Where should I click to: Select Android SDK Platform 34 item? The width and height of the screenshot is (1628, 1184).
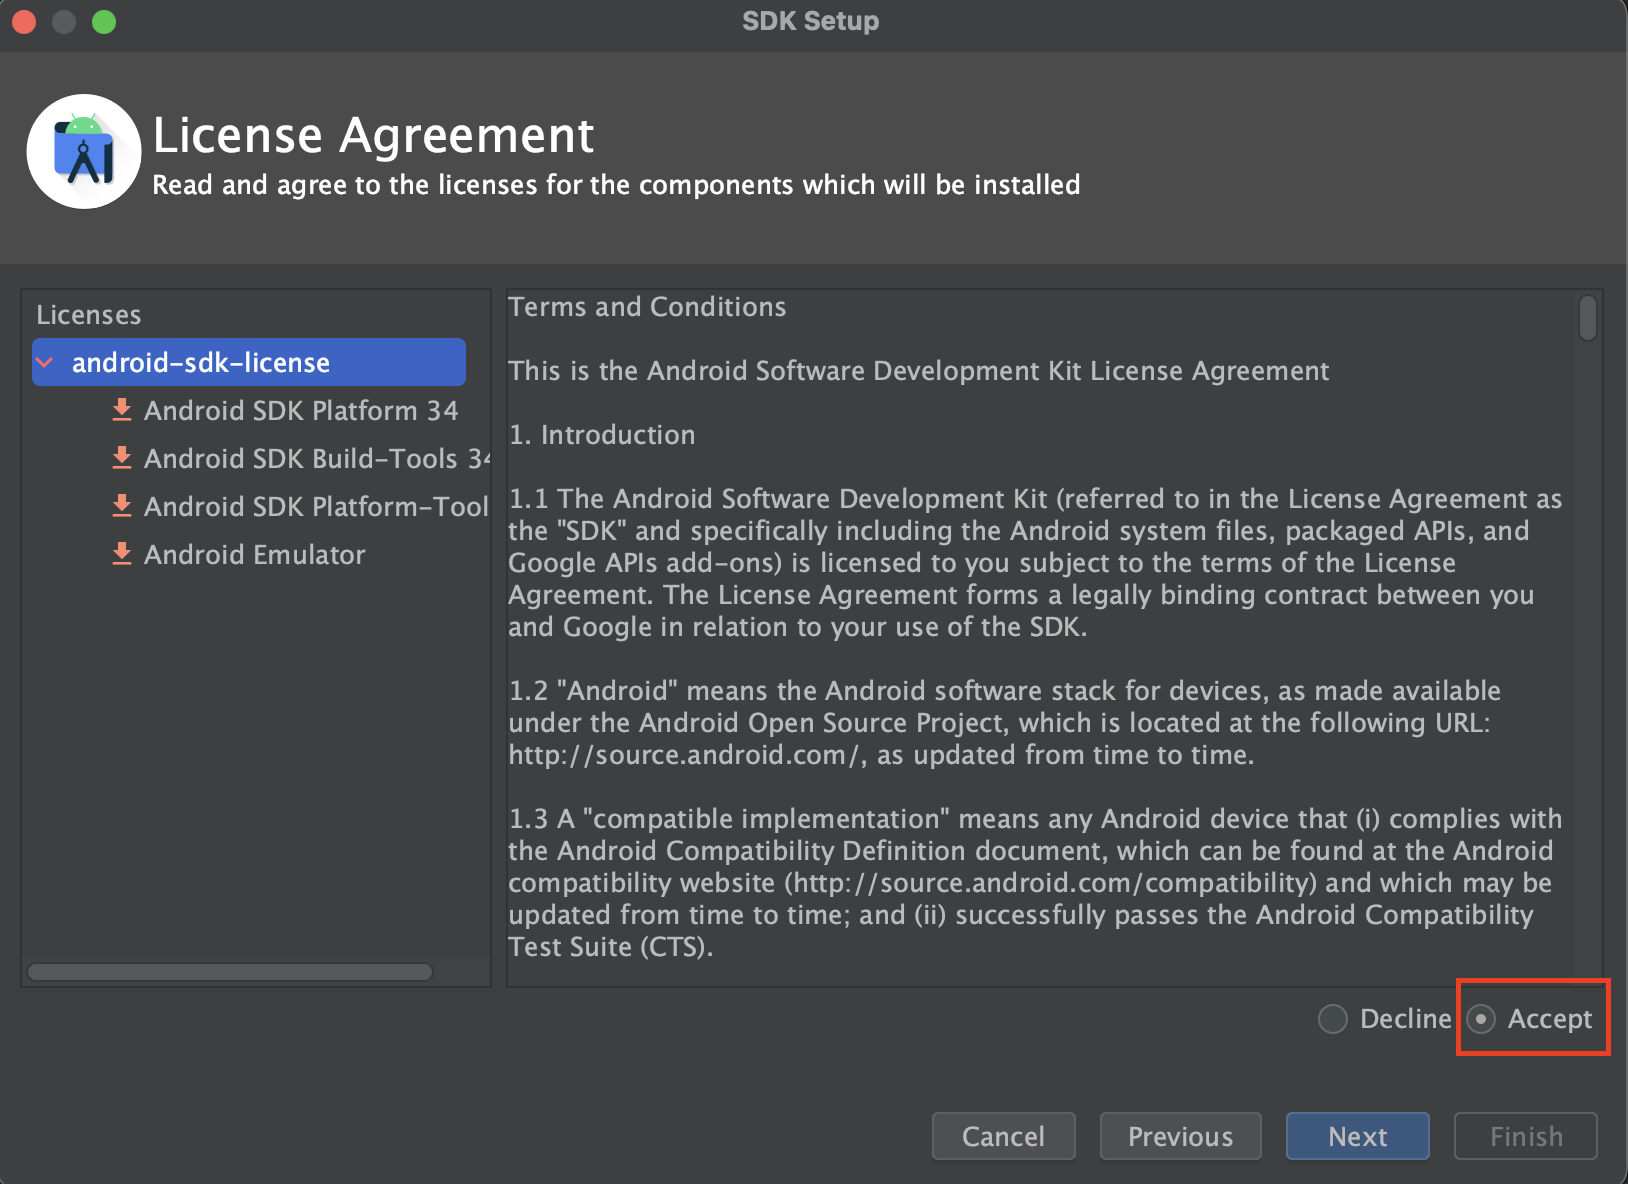tap(301, 410)
